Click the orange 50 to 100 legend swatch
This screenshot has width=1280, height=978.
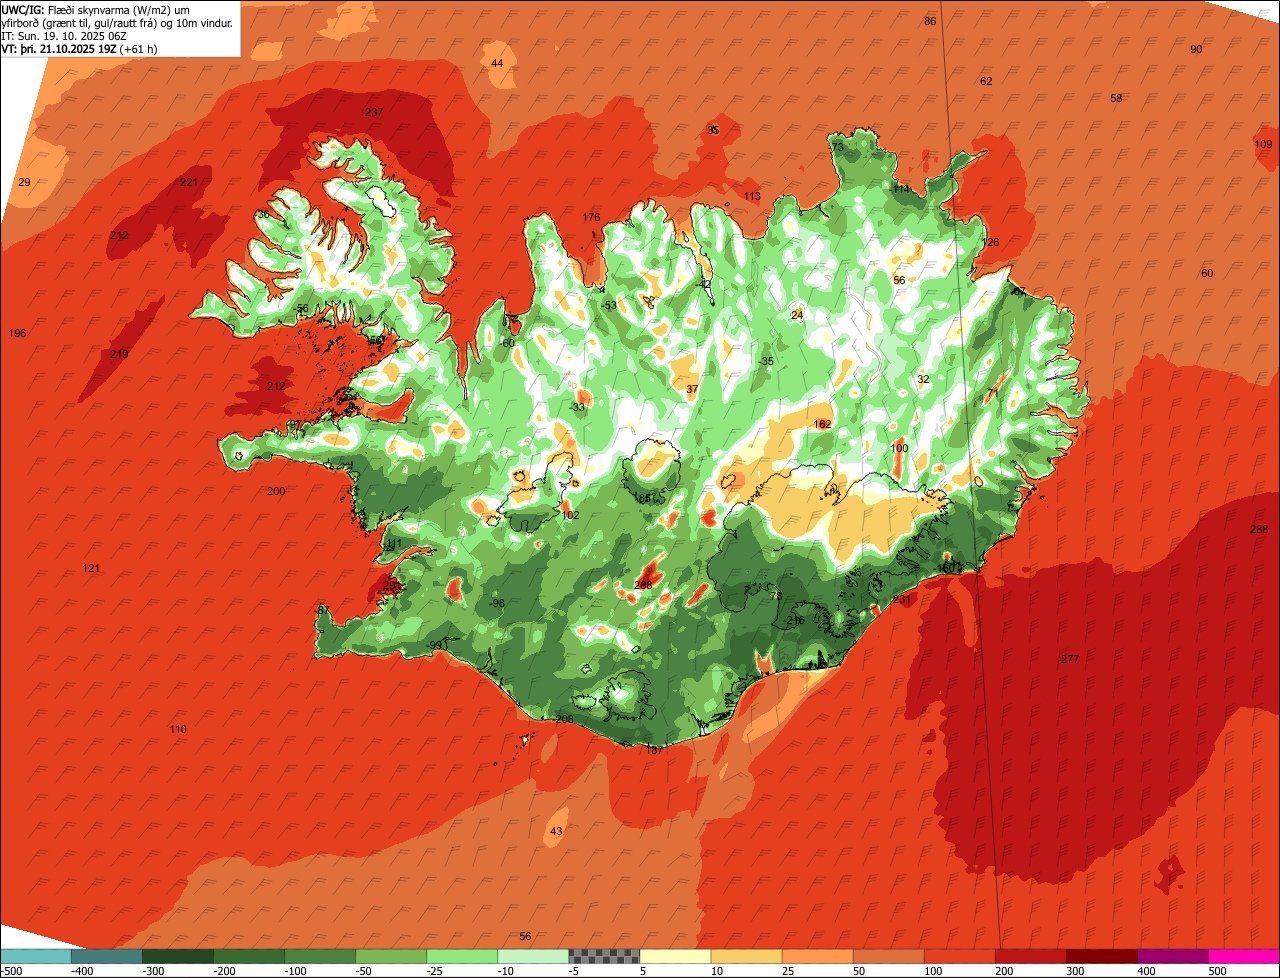pyautogui.click(x=887, y=956)
